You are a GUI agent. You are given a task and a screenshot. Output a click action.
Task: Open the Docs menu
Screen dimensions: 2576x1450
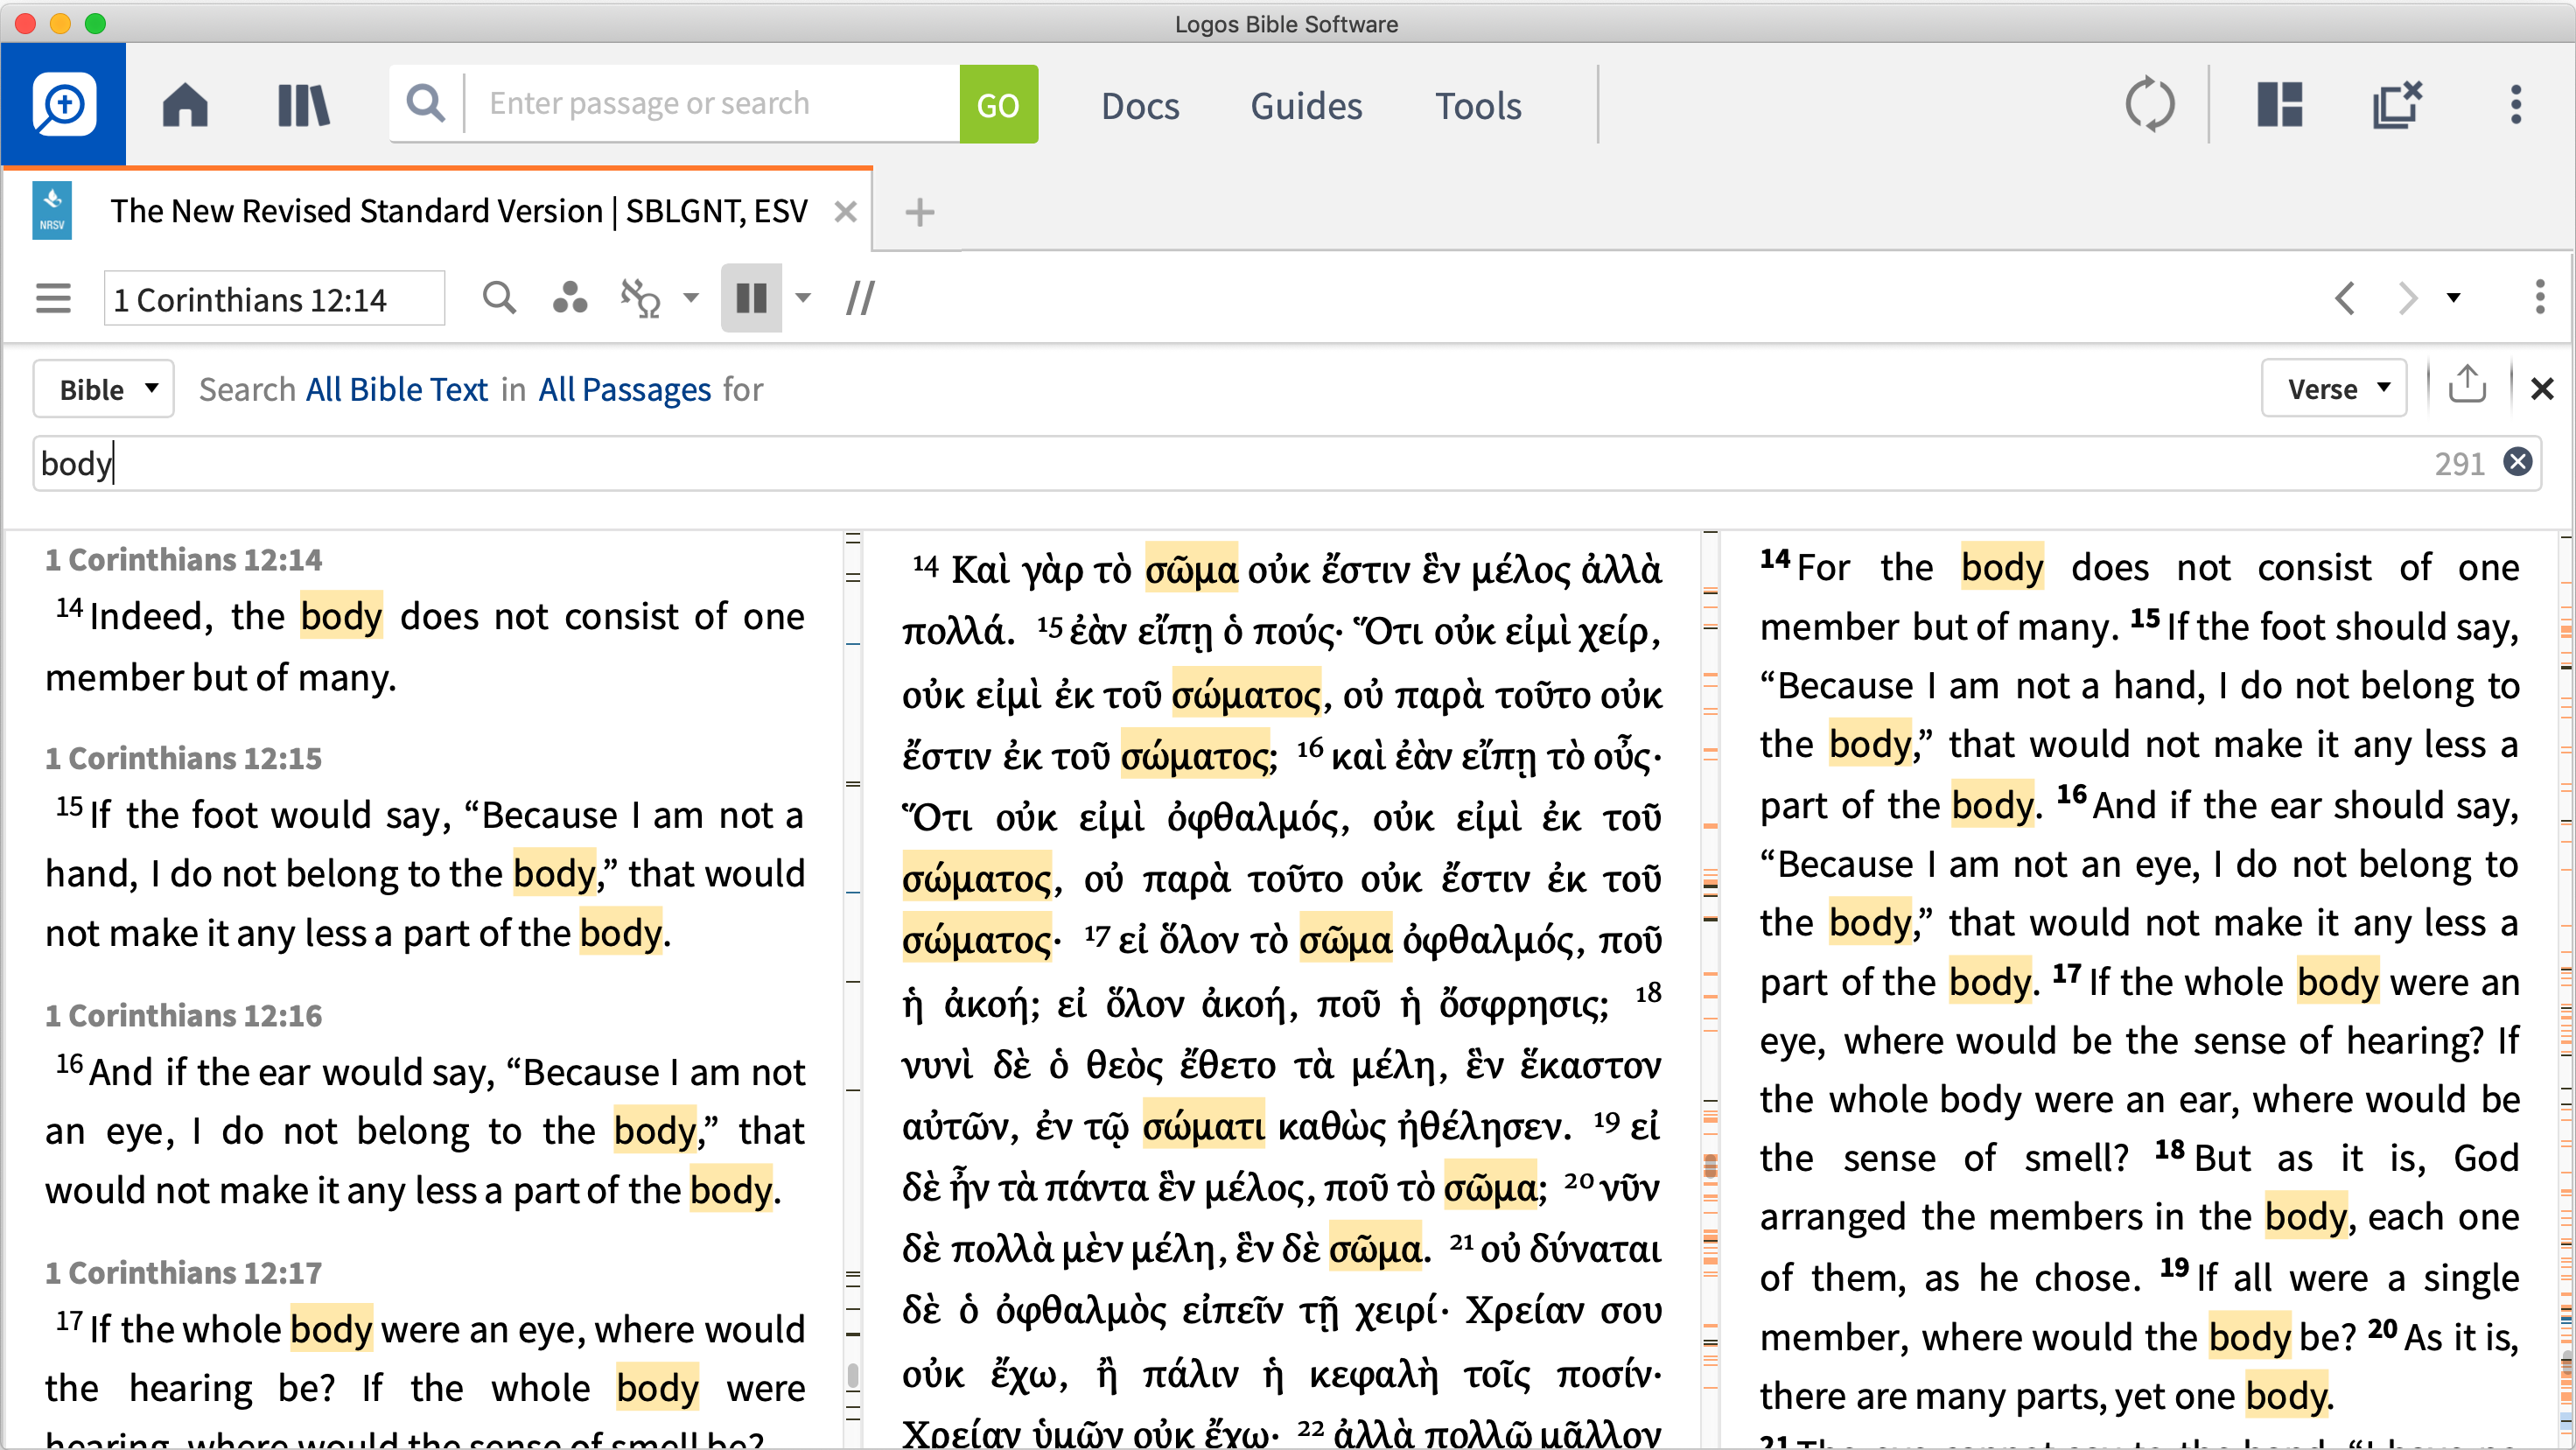click(1140, 105)
